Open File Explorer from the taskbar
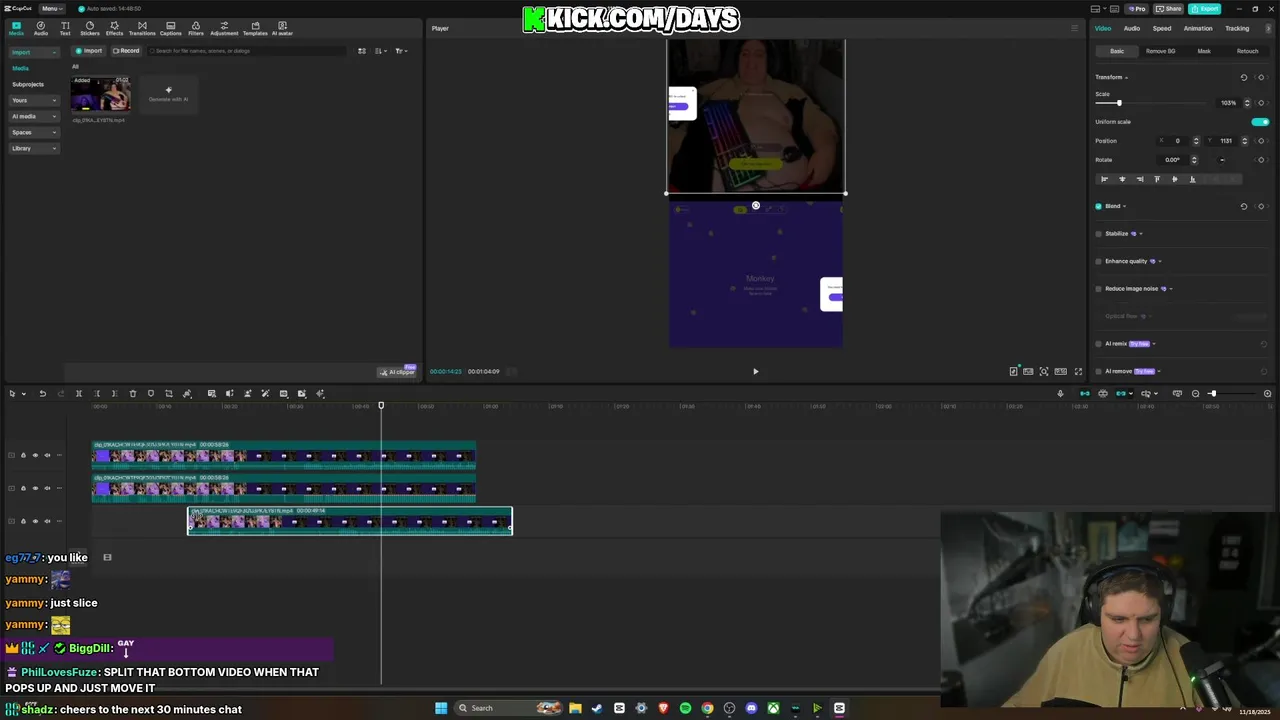 pyautogui.click(x=575, y=708)
